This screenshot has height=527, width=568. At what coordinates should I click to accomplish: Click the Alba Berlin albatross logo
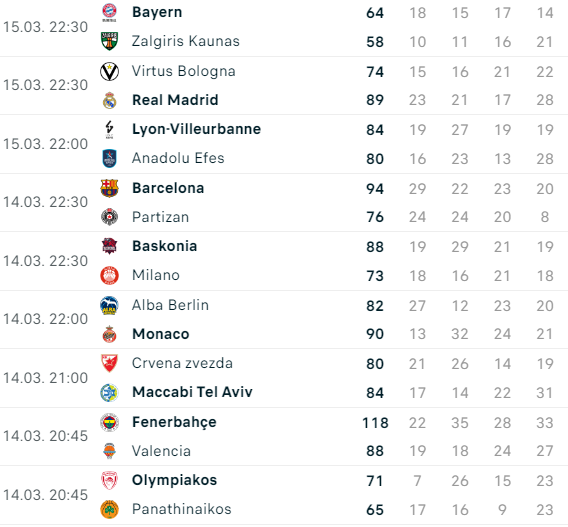[109, 305]
